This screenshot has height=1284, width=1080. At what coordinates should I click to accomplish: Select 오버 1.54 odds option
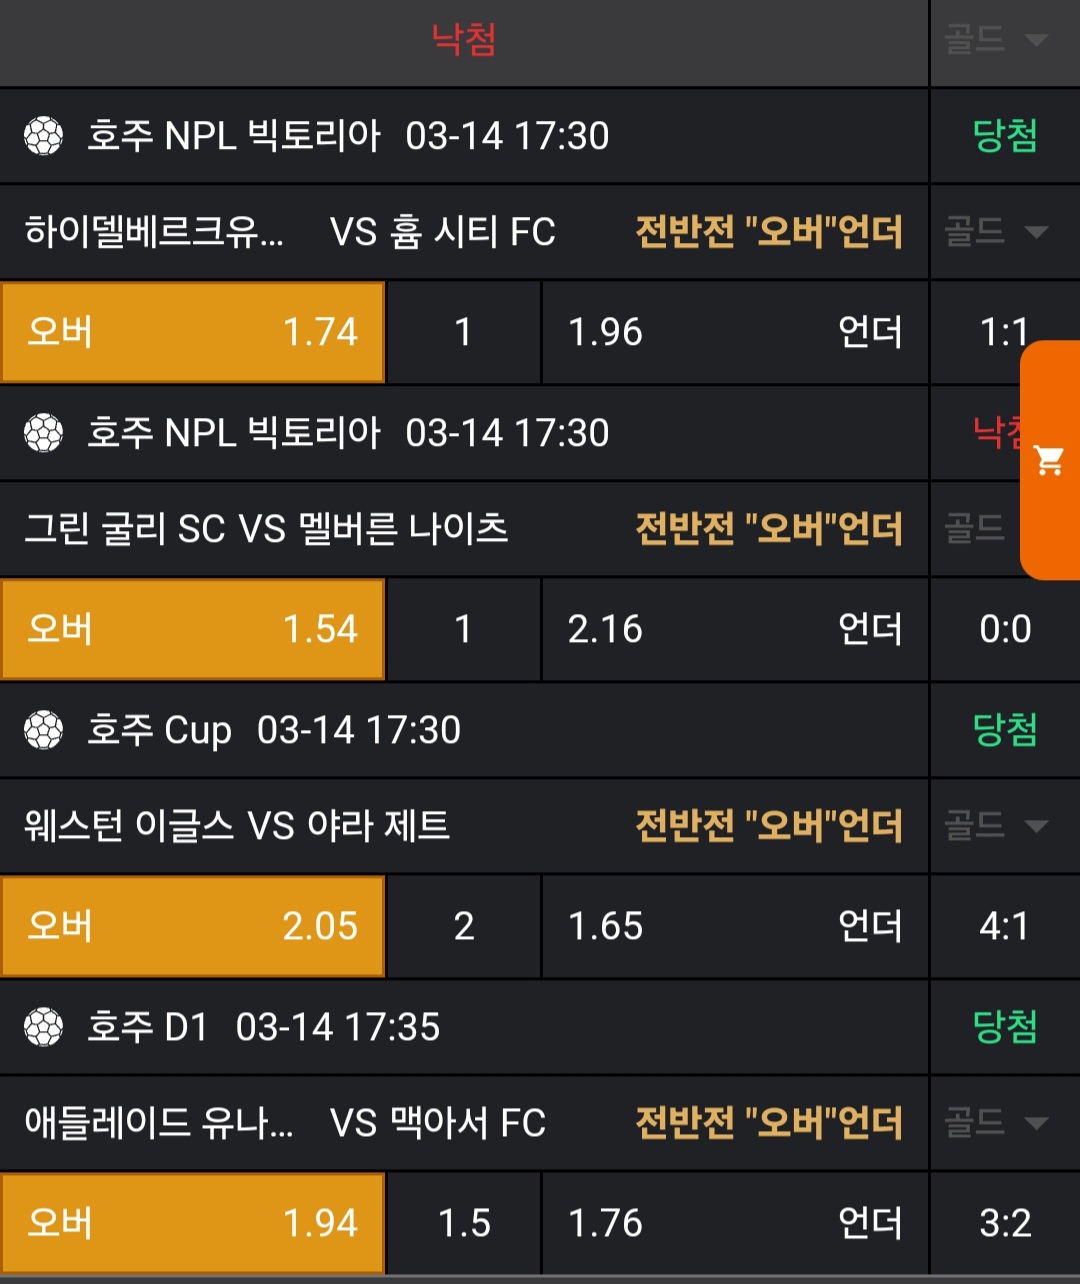point(193,629)
